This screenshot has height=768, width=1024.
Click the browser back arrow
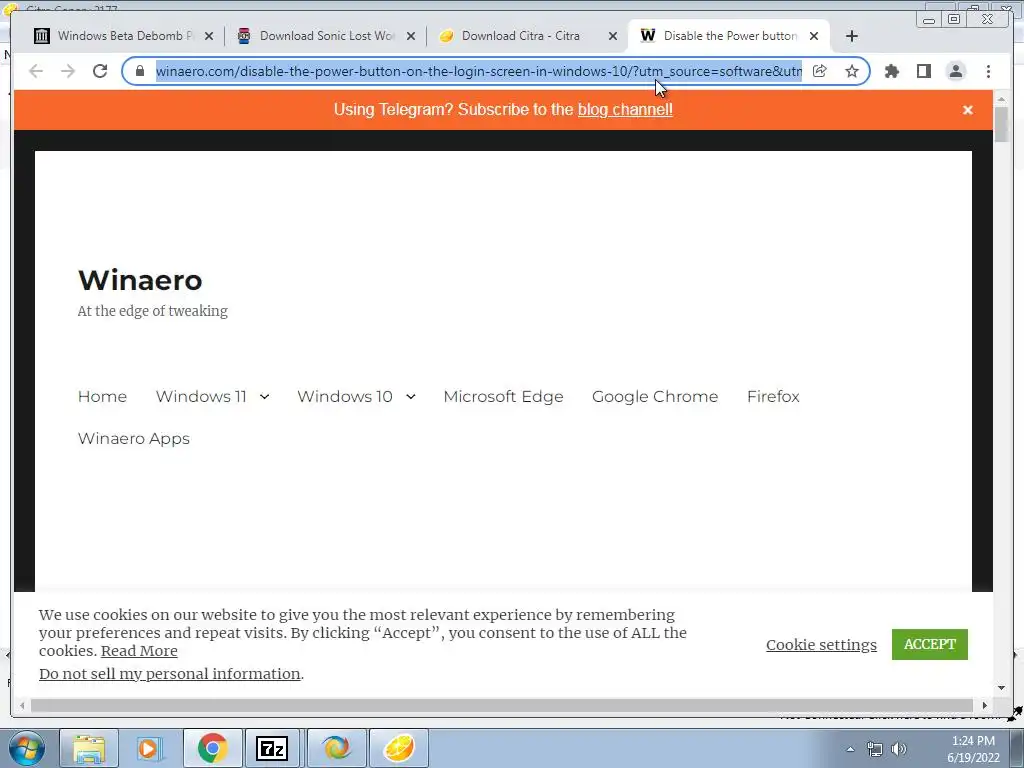tap(36, 71)
